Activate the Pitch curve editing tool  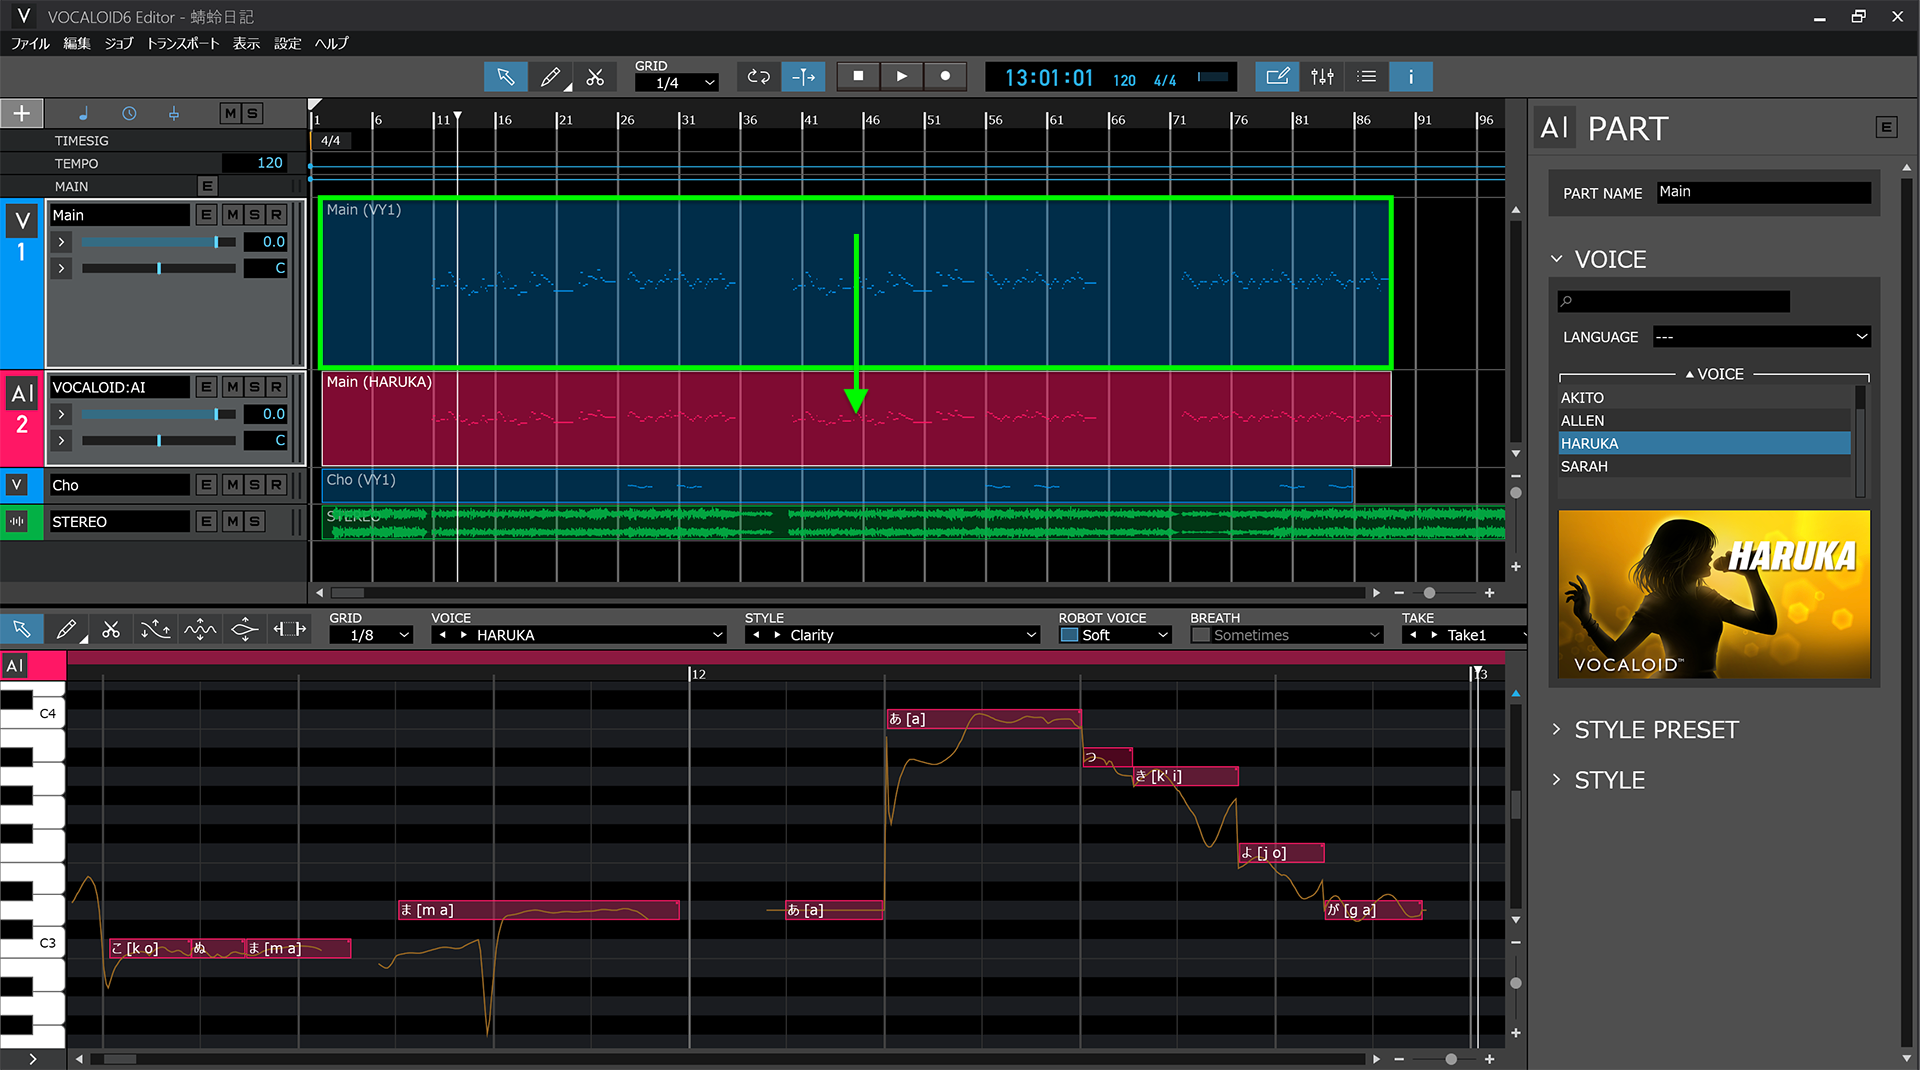155,629
